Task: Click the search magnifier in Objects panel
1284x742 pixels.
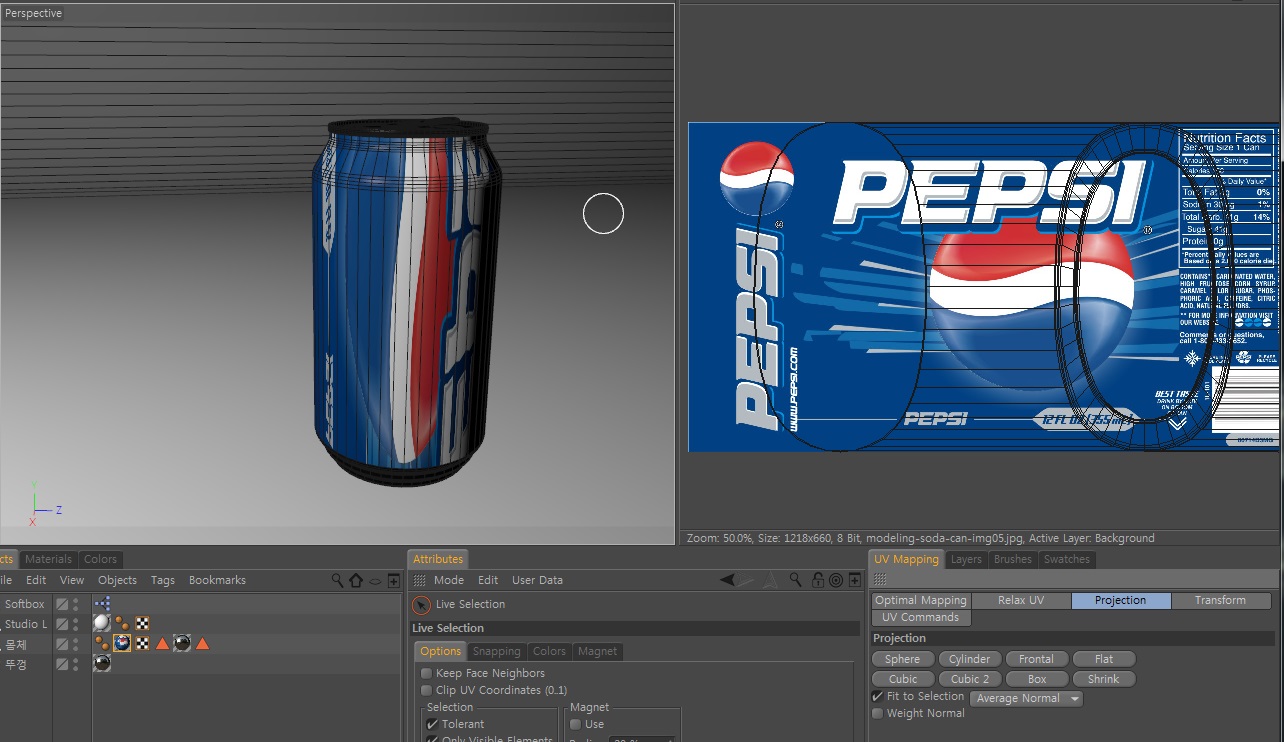Action: point(338,580)
